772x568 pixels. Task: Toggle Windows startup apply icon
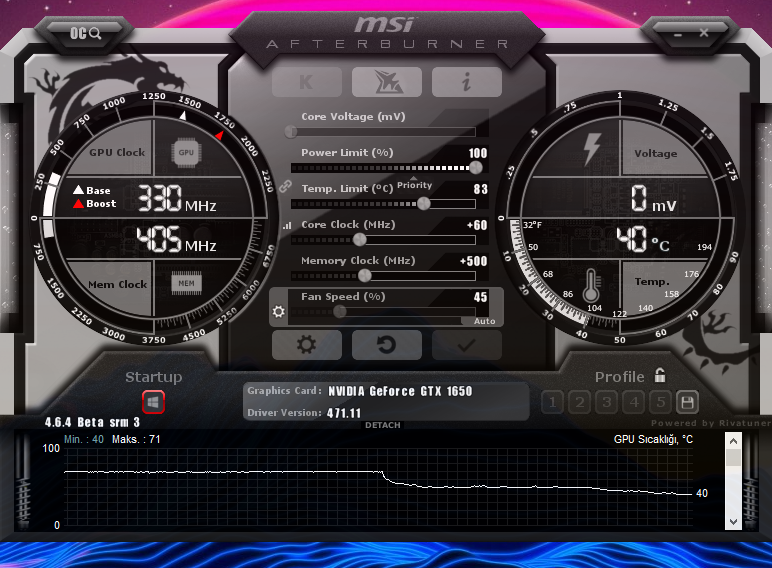(x=153, y=402)
